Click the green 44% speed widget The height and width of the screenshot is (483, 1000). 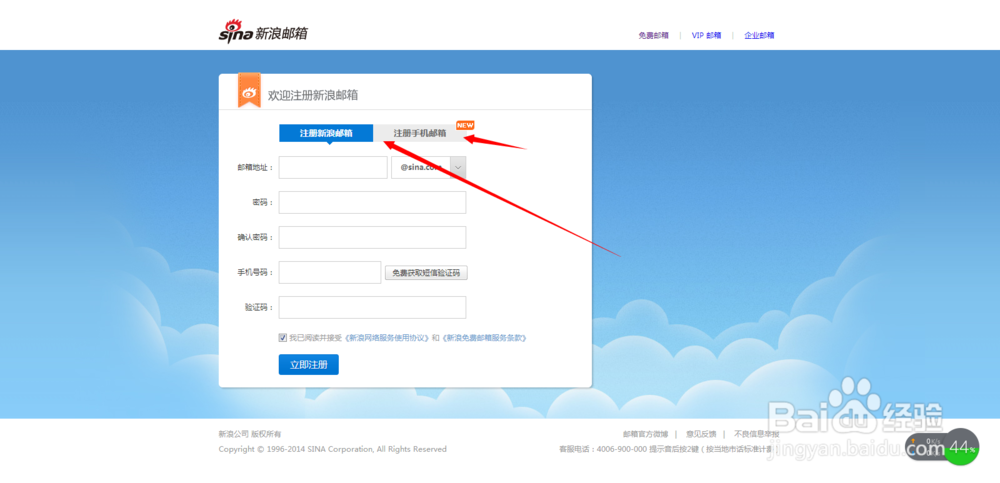(x=960, y=447)
